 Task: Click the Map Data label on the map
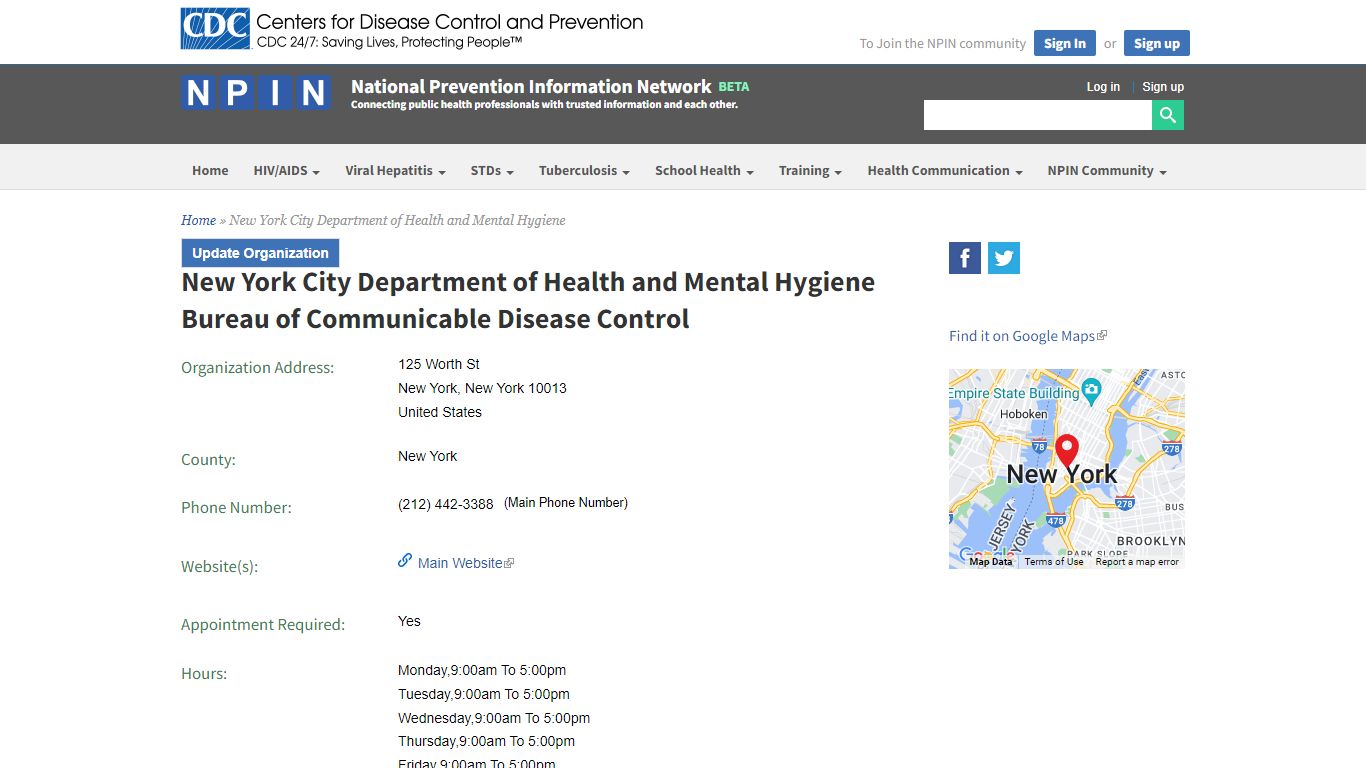[x=991, y=562]
